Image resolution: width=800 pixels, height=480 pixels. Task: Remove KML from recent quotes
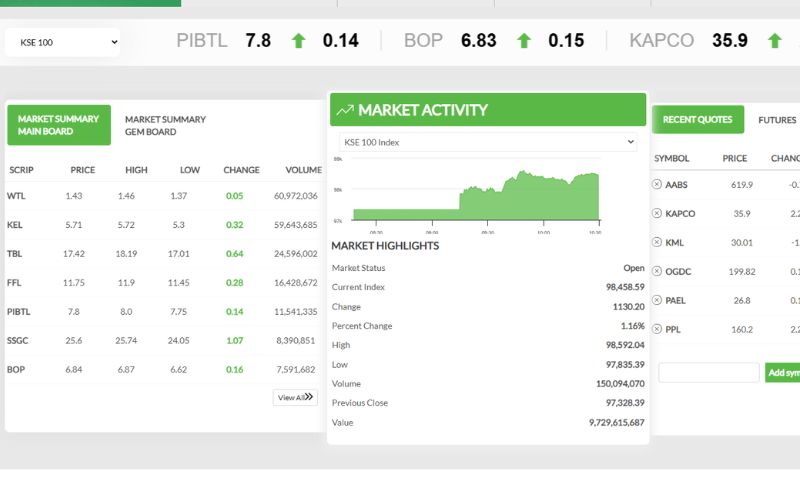657,242
